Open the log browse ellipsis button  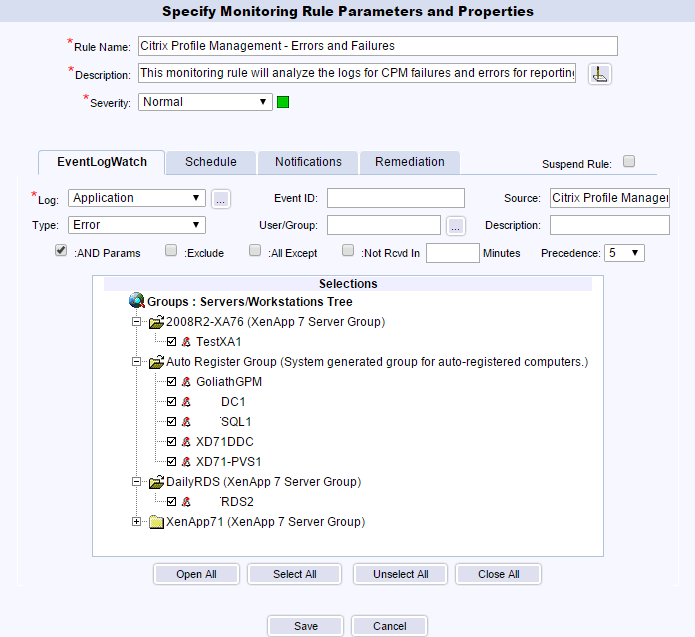[x=220, y=199]
